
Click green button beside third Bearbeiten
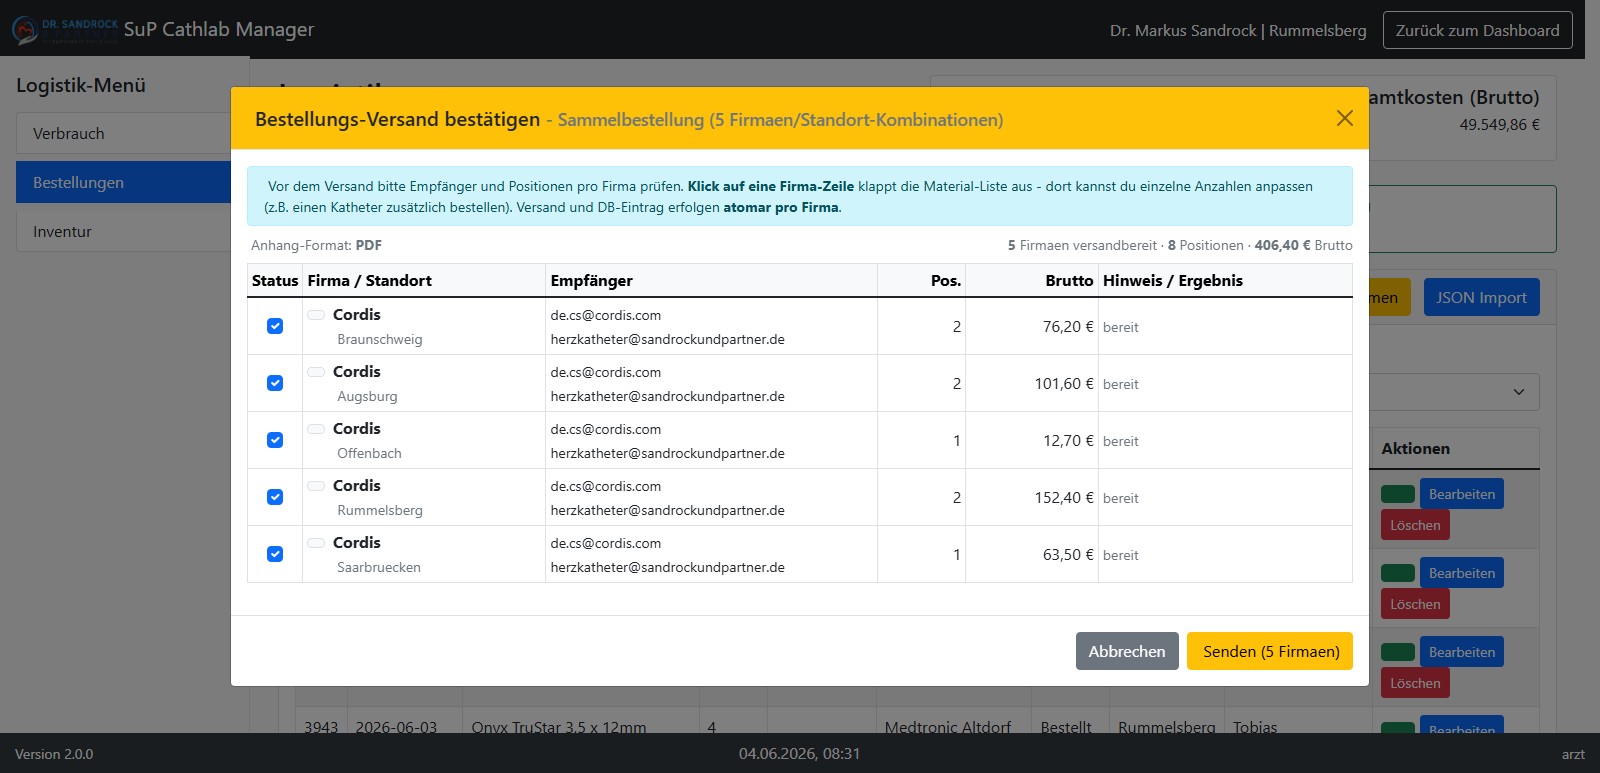[x=1398, y=652]
